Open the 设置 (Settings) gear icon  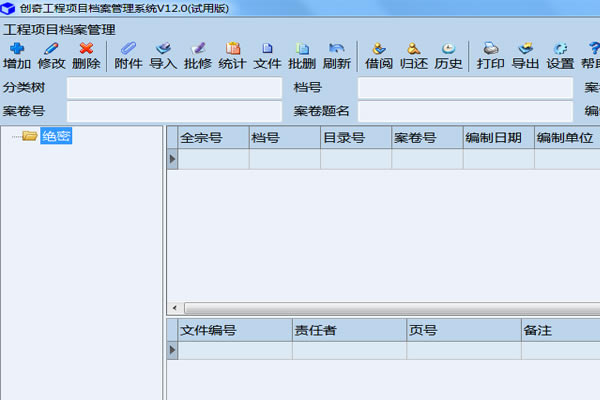(560, 55)
